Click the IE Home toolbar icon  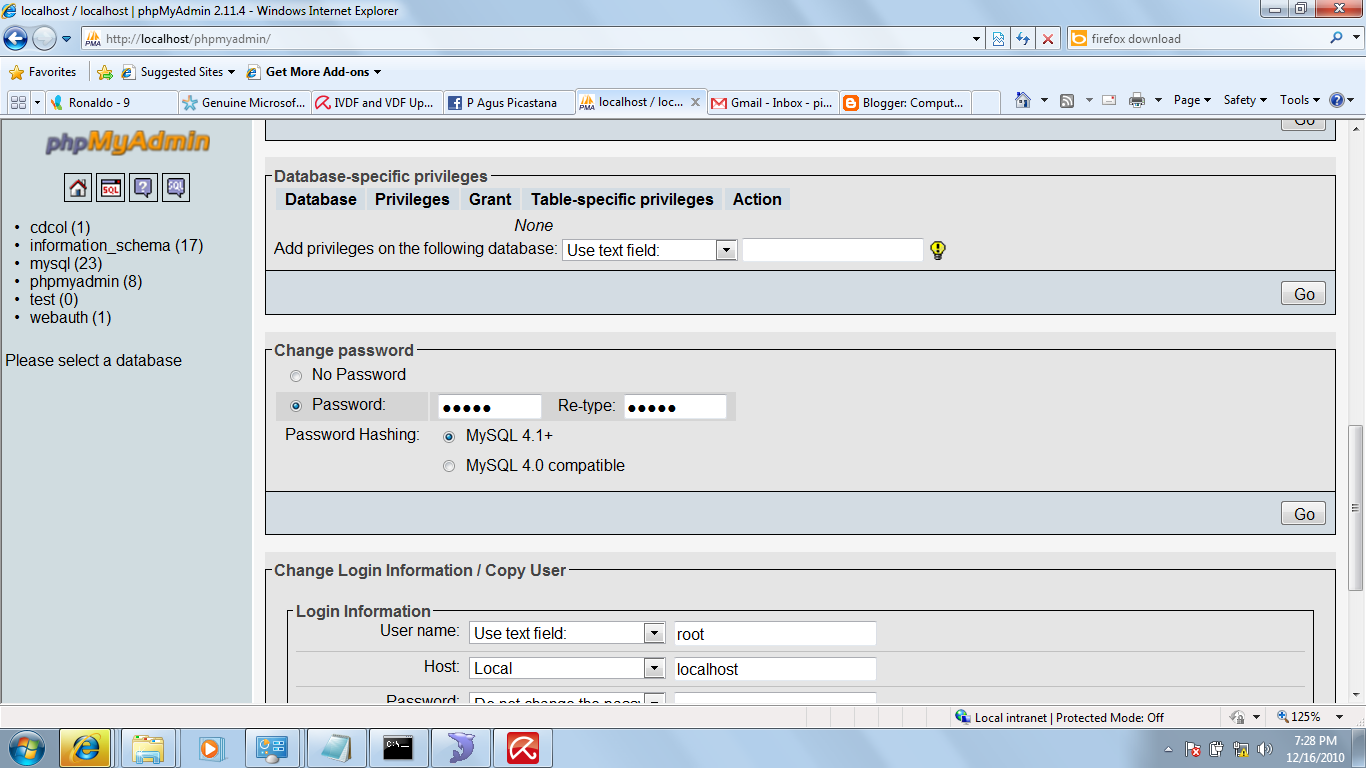coord(1022,100)
